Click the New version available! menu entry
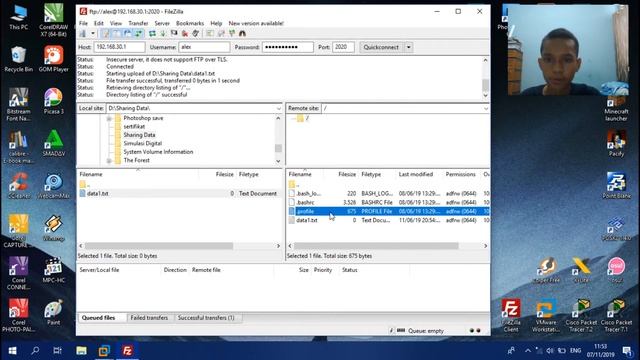 tap(256, 23)
